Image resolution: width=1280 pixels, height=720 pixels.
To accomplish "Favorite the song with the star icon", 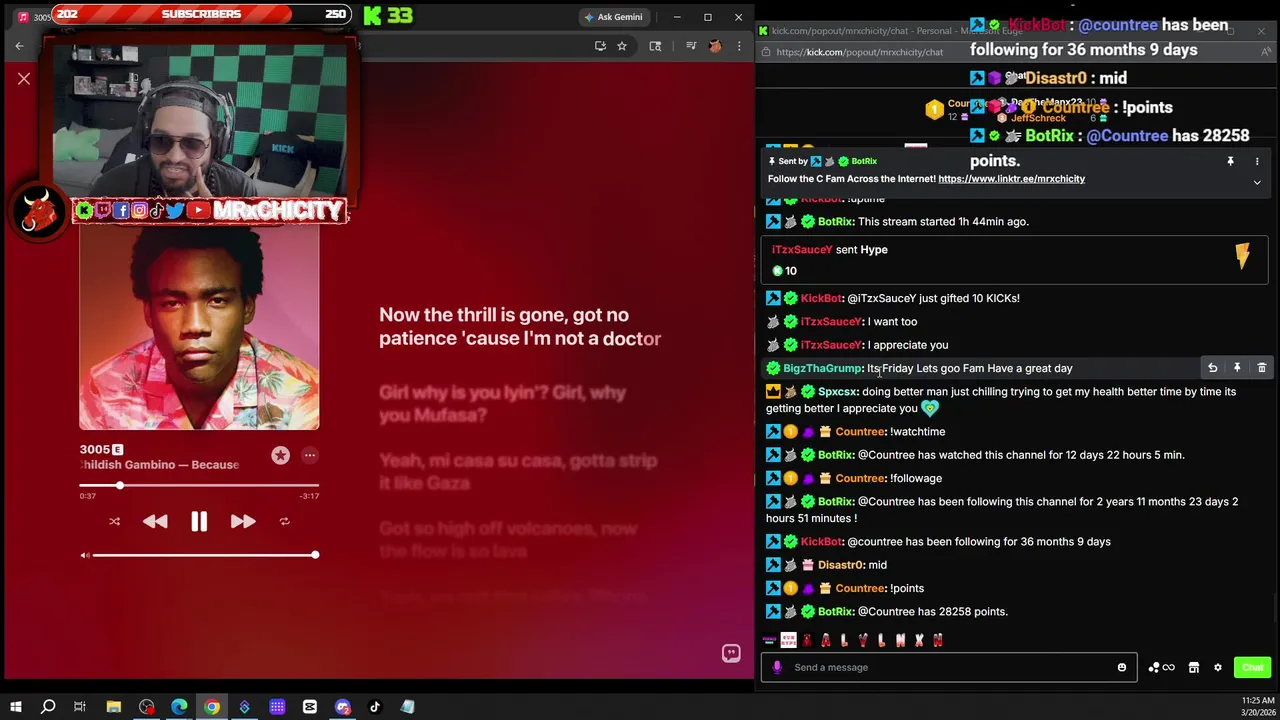I will point(280,455).
